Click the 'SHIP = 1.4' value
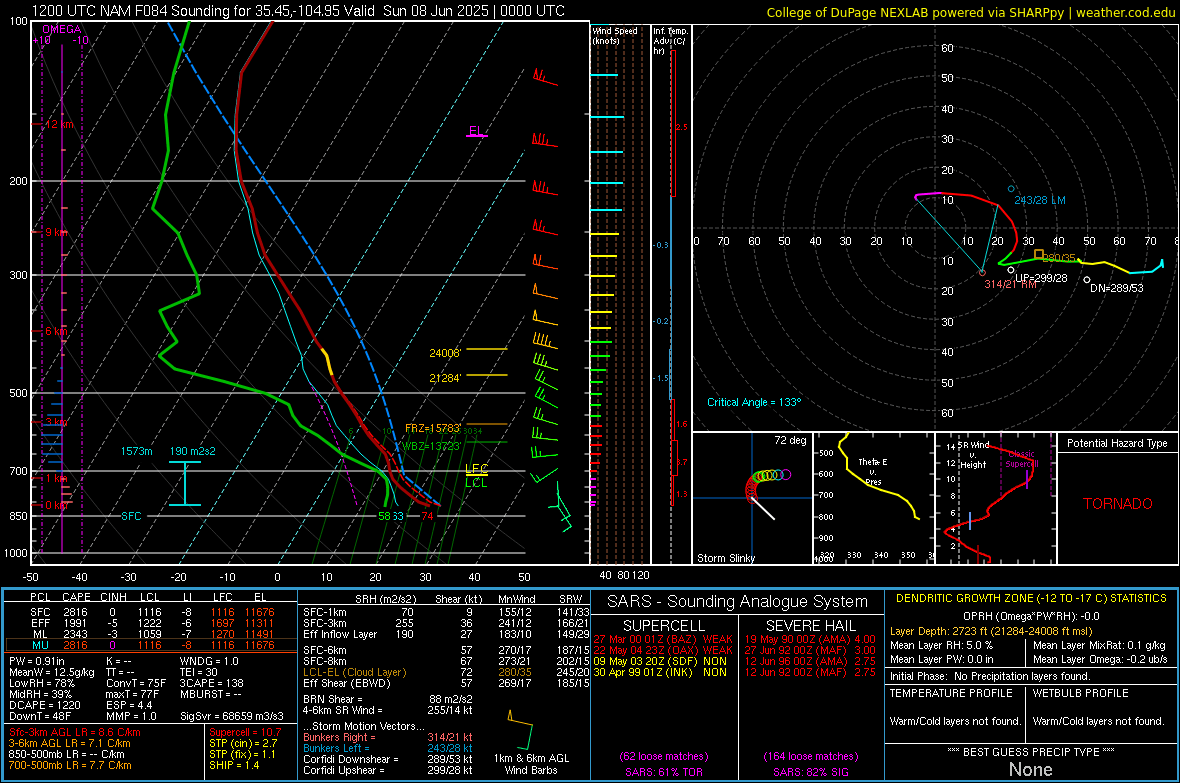1180x783 pixels. click(x=234, y=765)
